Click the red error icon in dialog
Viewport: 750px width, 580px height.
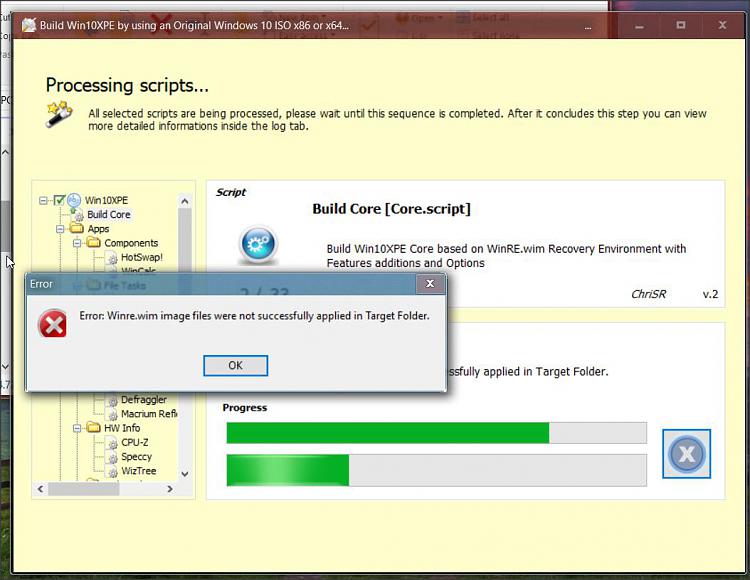point(53,324)
